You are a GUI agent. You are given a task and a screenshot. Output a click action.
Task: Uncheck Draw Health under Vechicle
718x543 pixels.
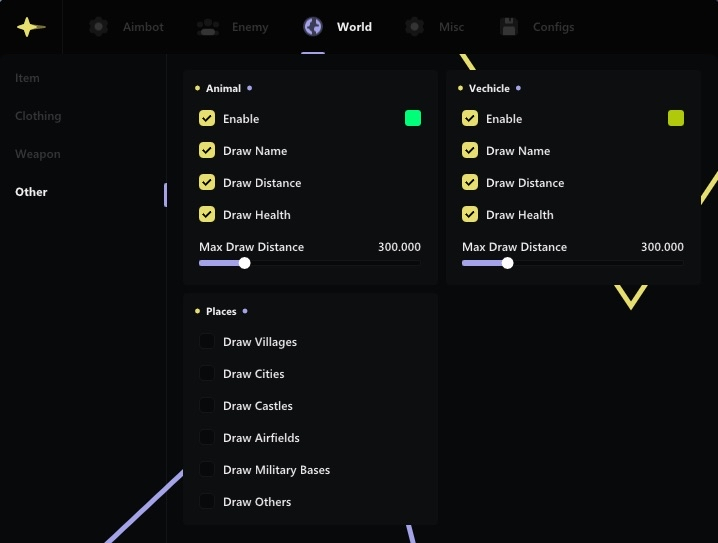pyautogui.click(x=470, y=215)
